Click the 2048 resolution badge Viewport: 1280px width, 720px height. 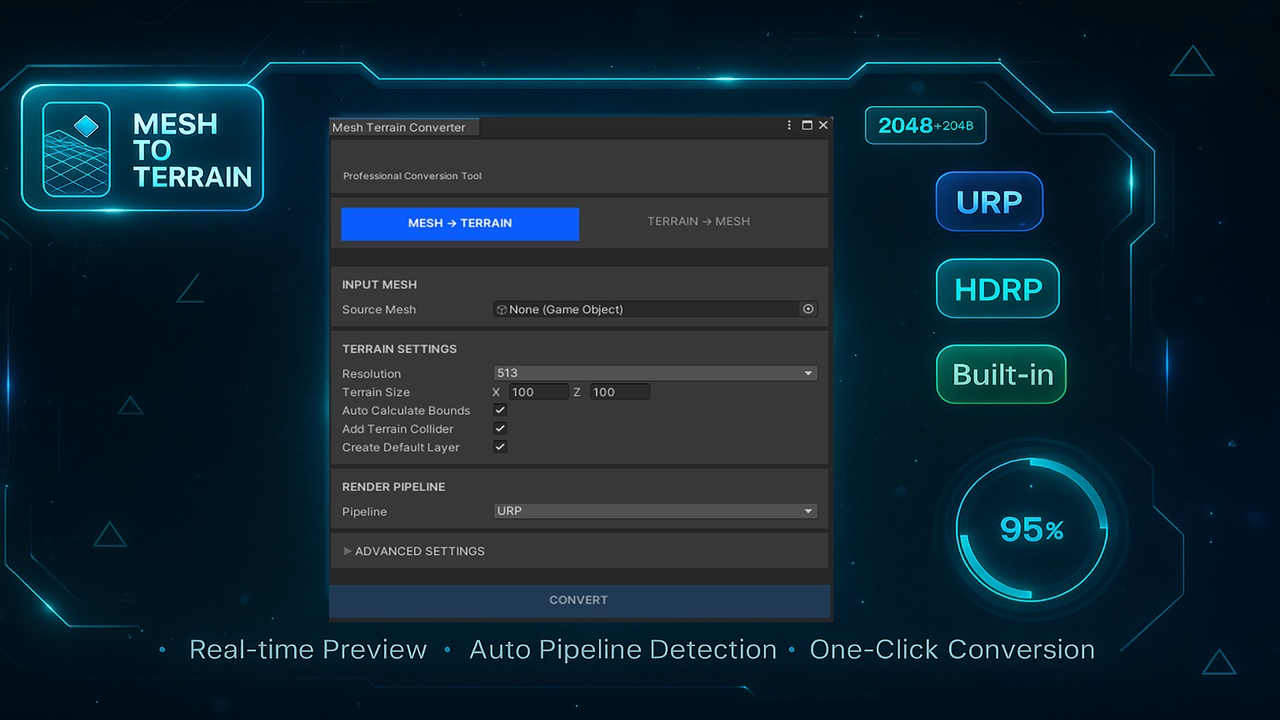(x=925, y=125)
